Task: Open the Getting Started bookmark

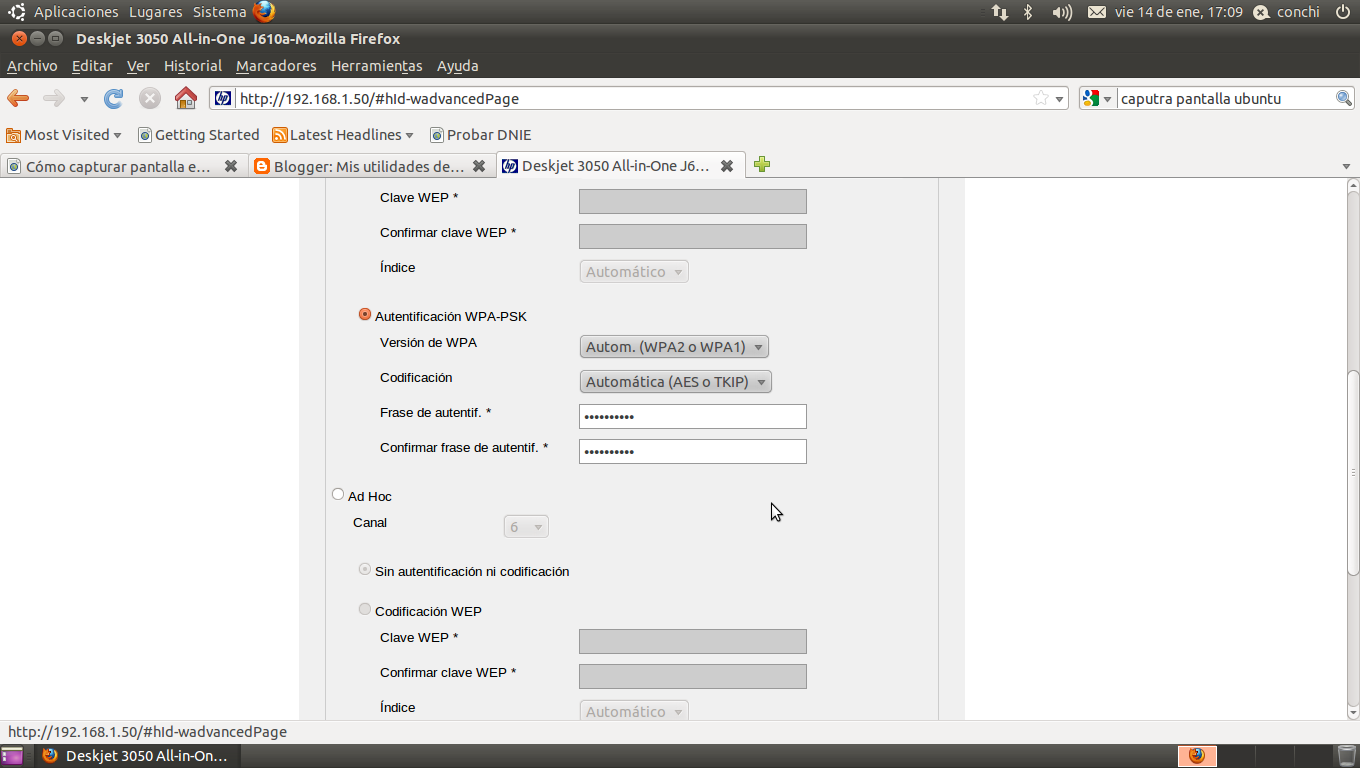Action: point(198,135)
